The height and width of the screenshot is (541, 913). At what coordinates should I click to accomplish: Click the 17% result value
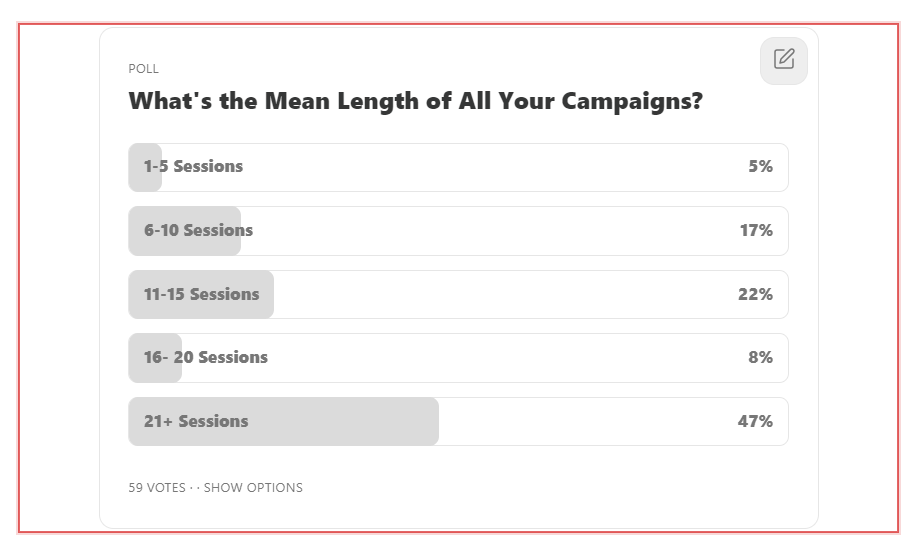(756, 231)
